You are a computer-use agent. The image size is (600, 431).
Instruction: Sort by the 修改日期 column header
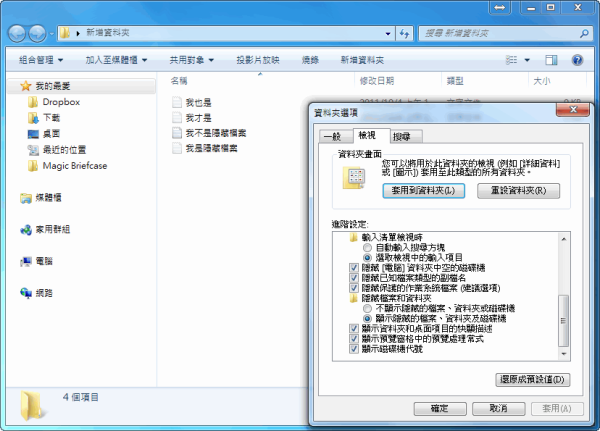point(377,81)
